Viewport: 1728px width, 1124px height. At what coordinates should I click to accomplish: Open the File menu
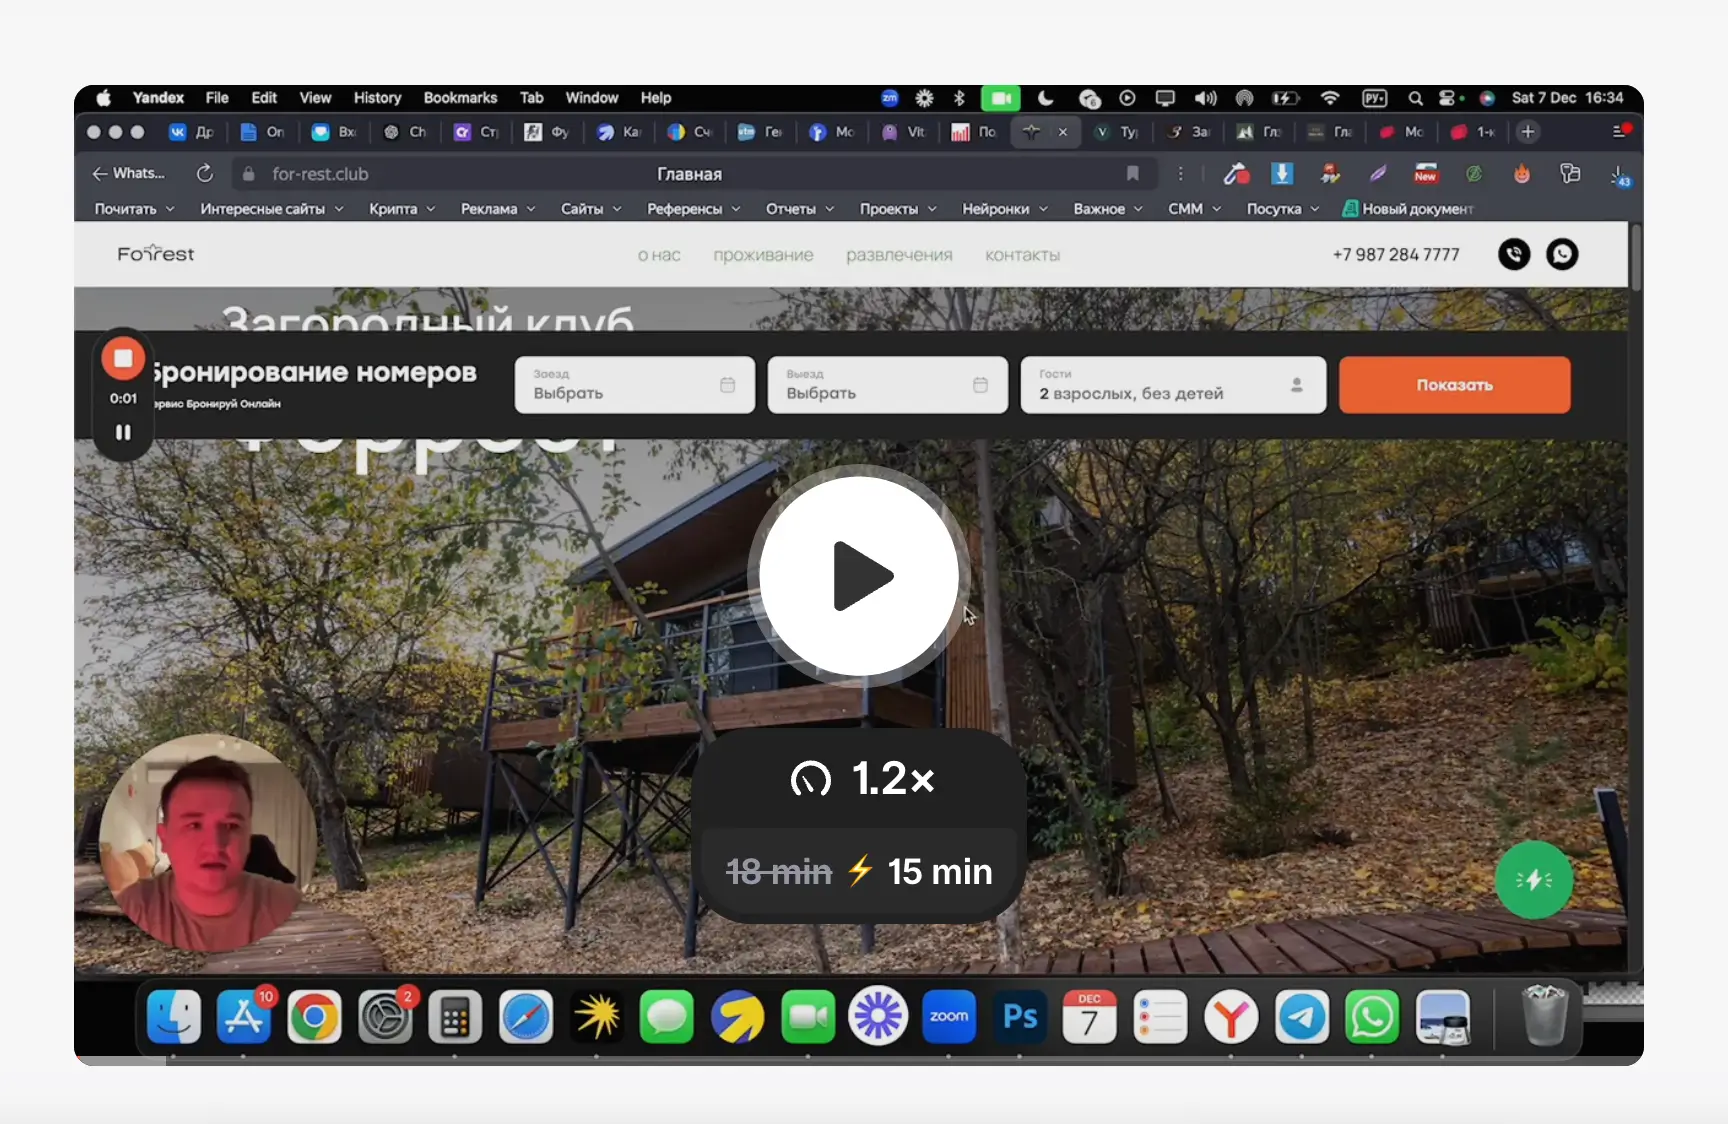[x=217, y=98]
